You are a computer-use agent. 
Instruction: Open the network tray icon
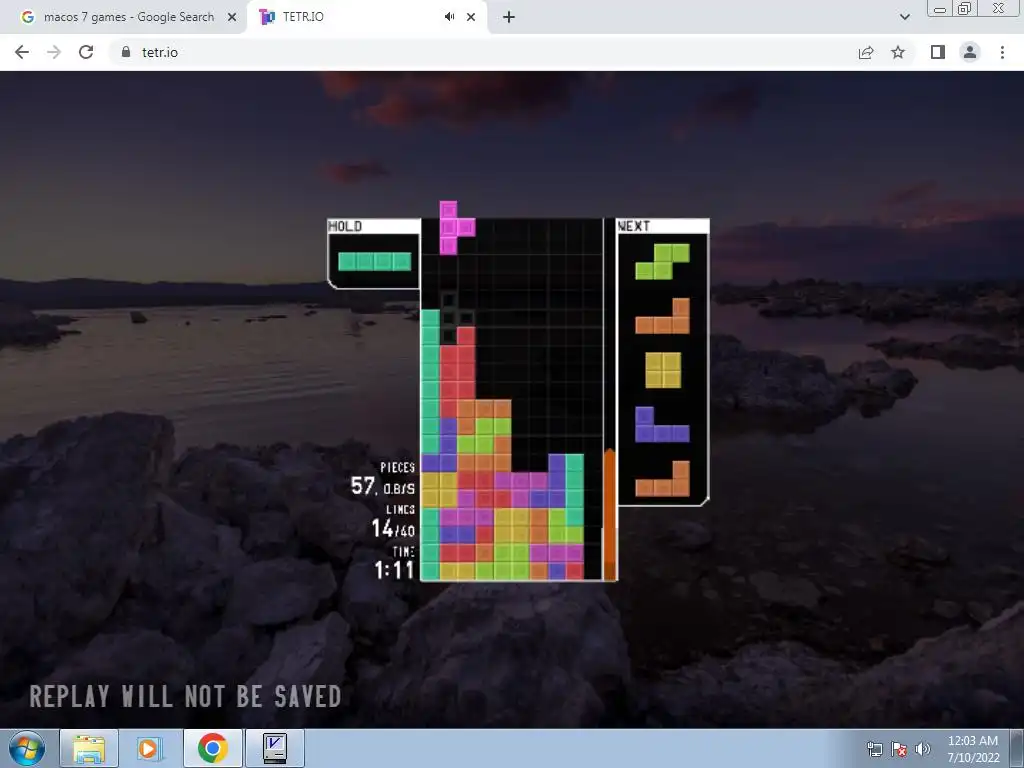click(874, 749)
